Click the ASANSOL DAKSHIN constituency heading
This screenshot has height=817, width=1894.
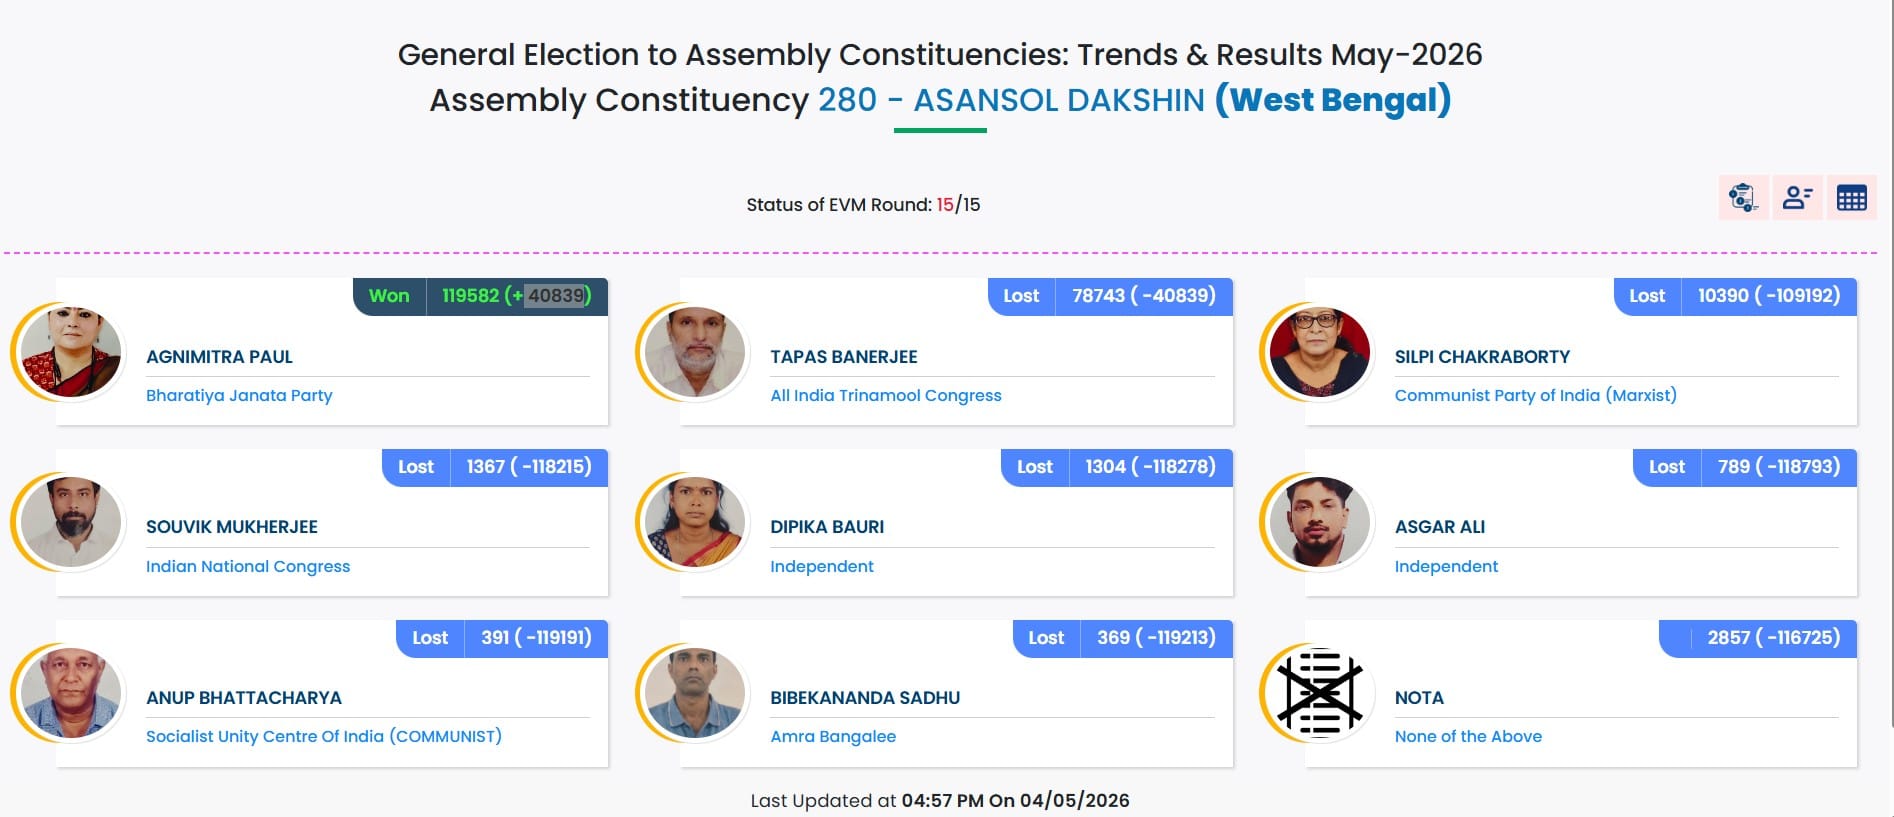click(1059, 100)
